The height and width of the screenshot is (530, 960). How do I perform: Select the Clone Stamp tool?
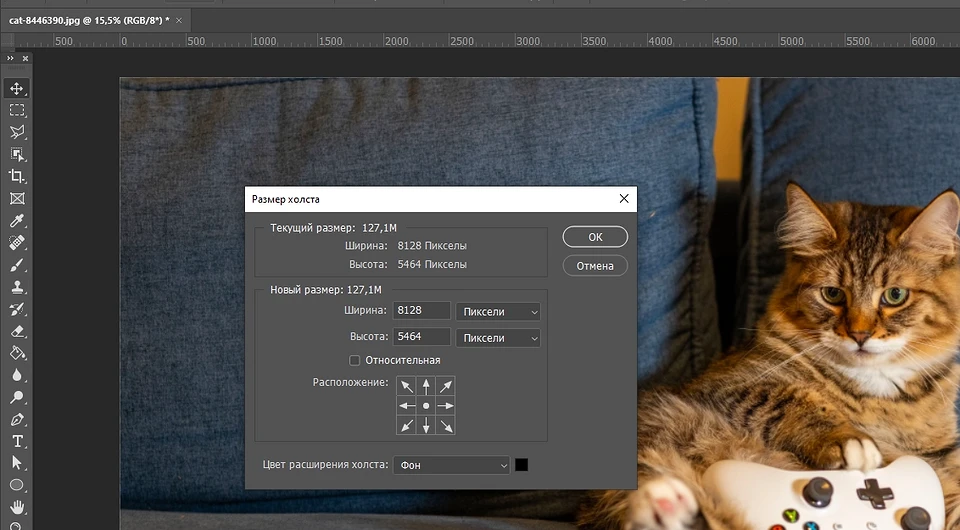(17, 287)
